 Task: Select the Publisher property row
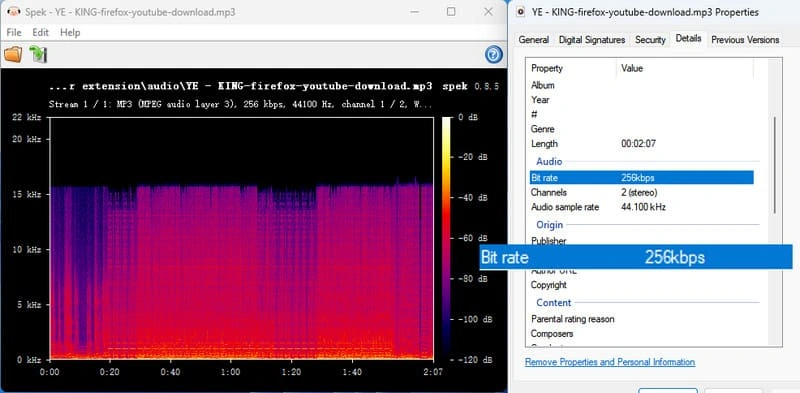pos(641,240)
